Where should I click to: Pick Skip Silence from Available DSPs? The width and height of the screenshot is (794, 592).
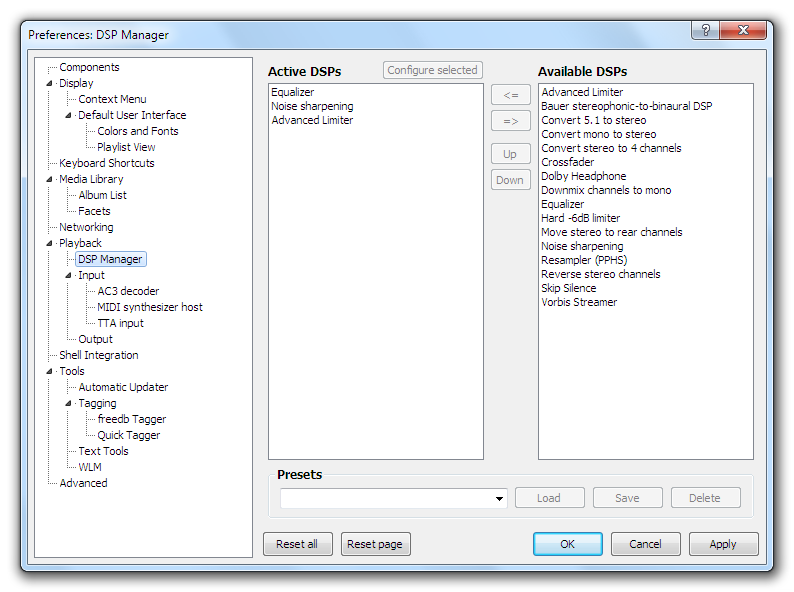[569, 288]
